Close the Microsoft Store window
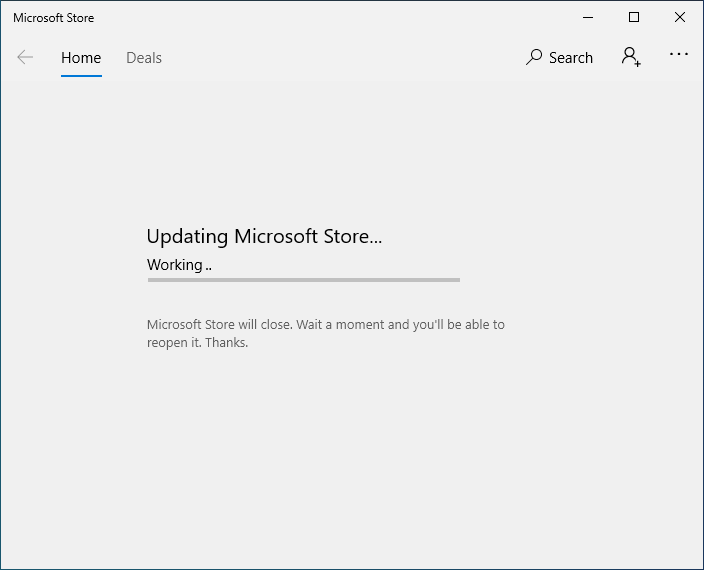Screen dimensions: 704x570 pyautogui.click(x=680, y=18)
